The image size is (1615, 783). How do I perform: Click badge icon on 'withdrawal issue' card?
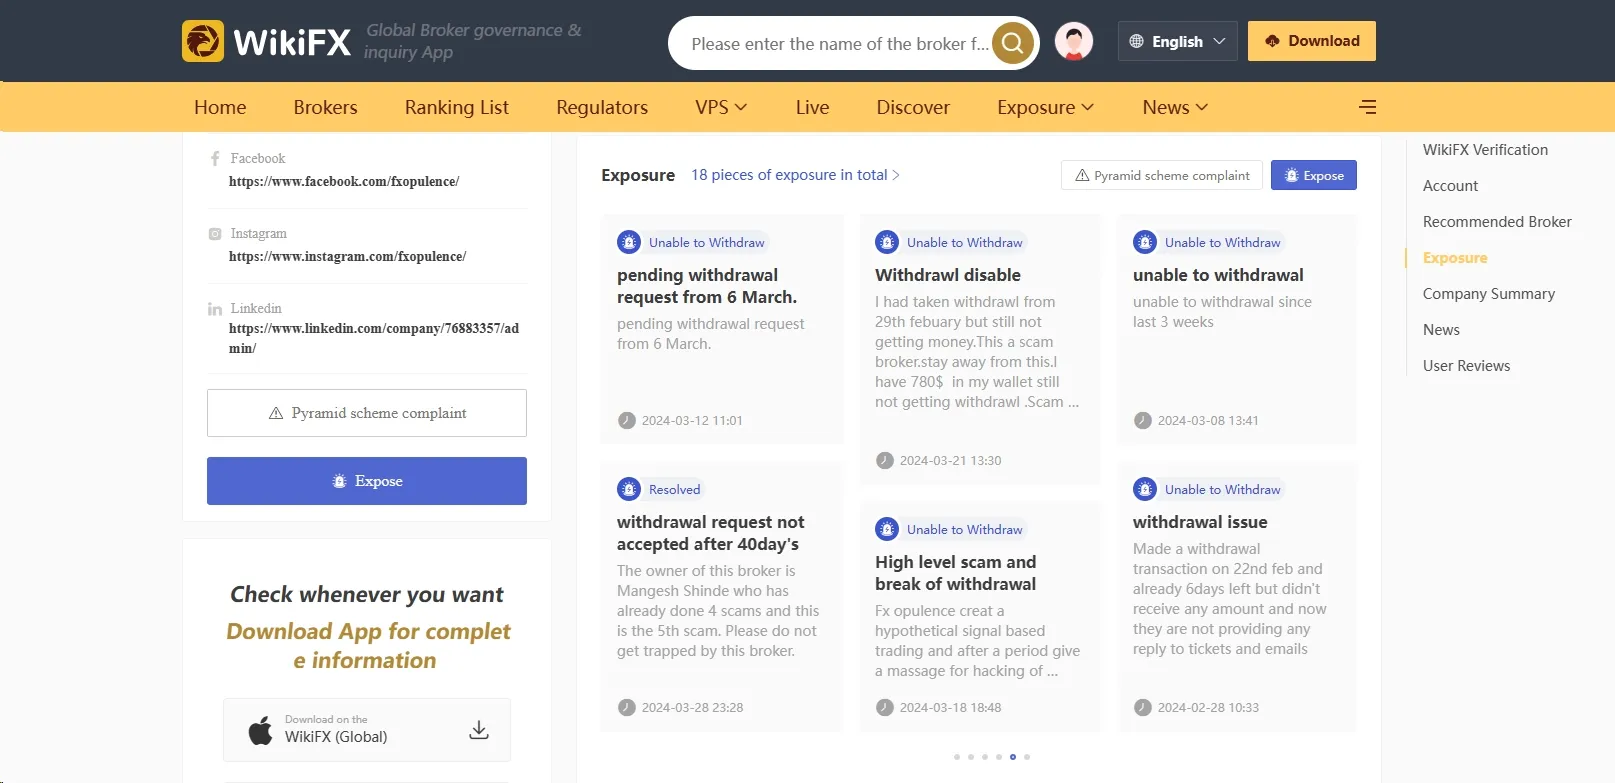click(1145, 489)
